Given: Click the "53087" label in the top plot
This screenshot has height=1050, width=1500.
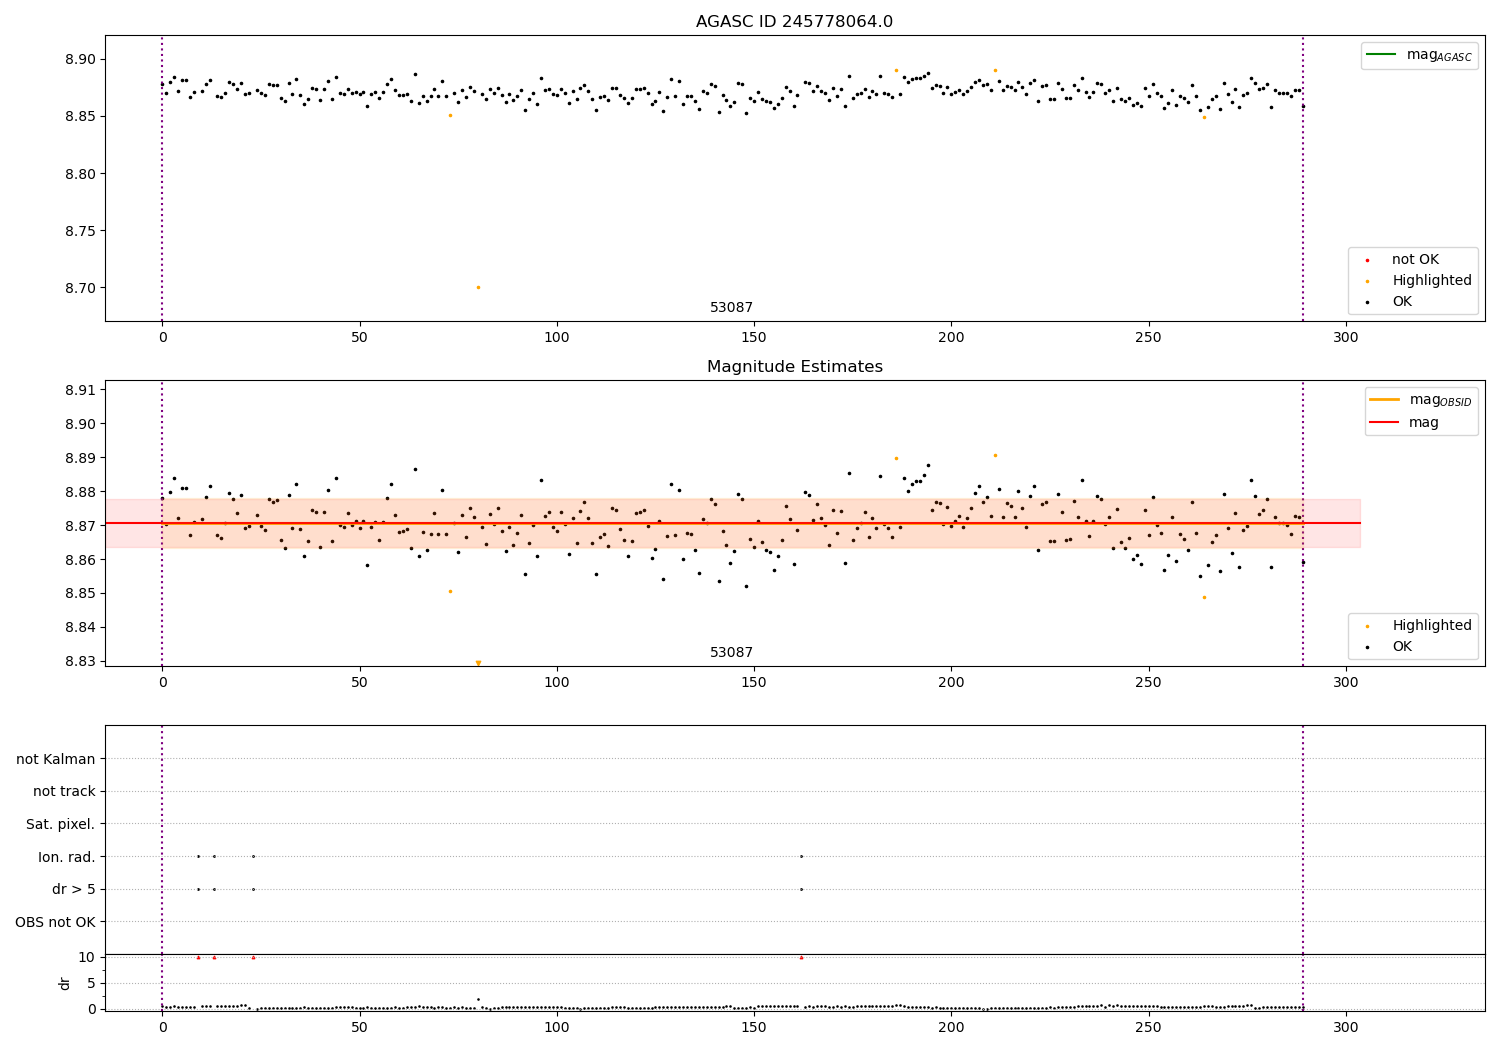Looking at the screenshot, I should (x=731, y=308).
